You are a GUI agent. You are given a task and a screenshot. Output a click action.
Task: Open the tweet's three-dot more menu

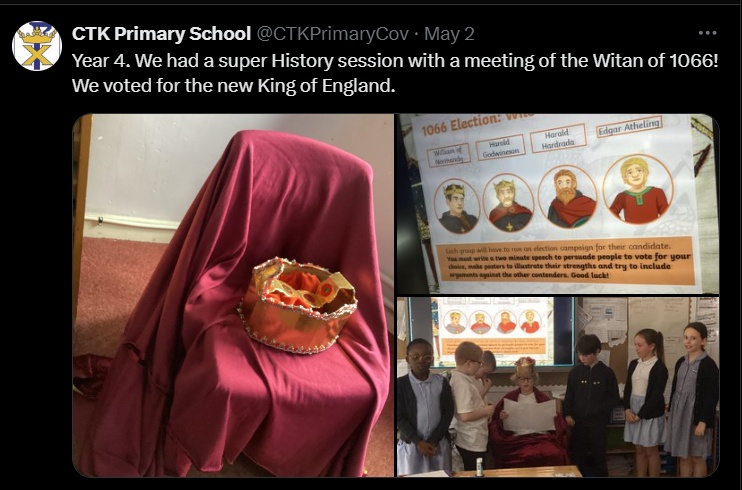pos(707,33)
